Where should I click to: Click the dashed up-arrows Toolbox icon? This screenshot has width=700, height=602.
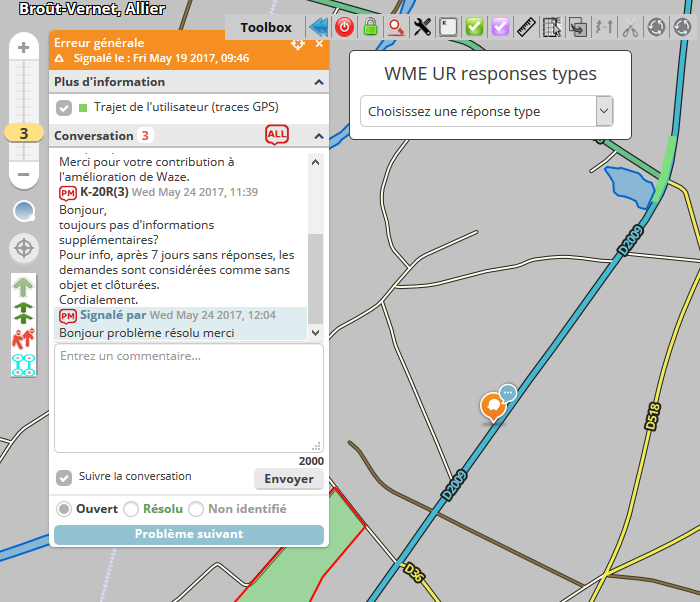tap(604, 27)
